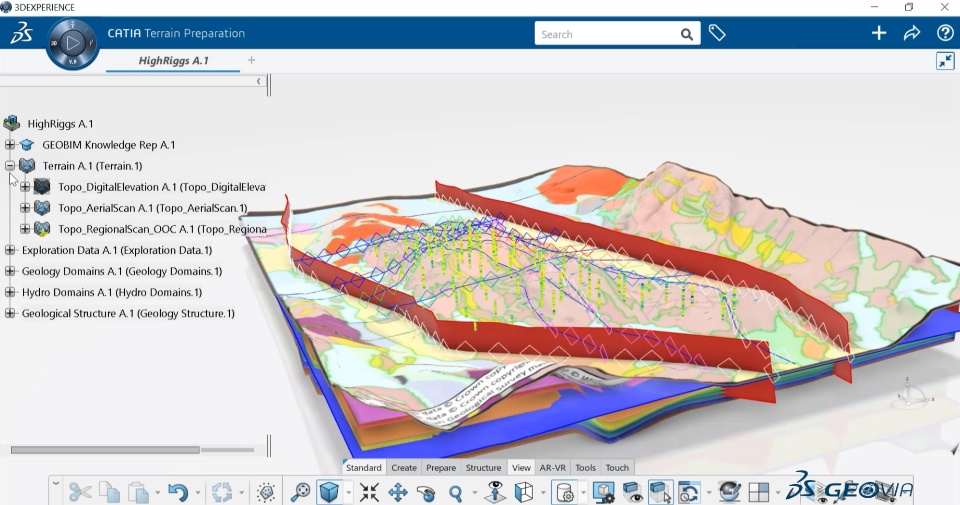Click the collapse view arrows icon
This screenshot has width=960, height=505.
click(945, 61)
